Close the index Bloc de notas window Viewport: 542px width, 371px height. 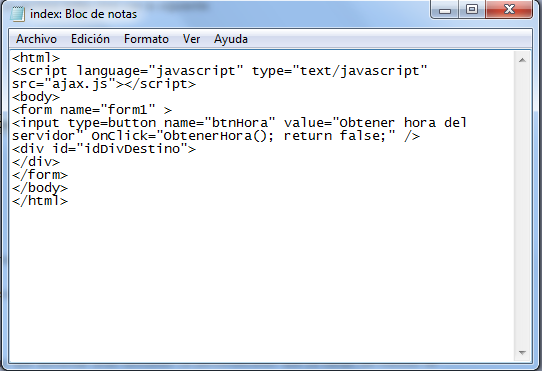pyautogui.click(x=509, y=9)
